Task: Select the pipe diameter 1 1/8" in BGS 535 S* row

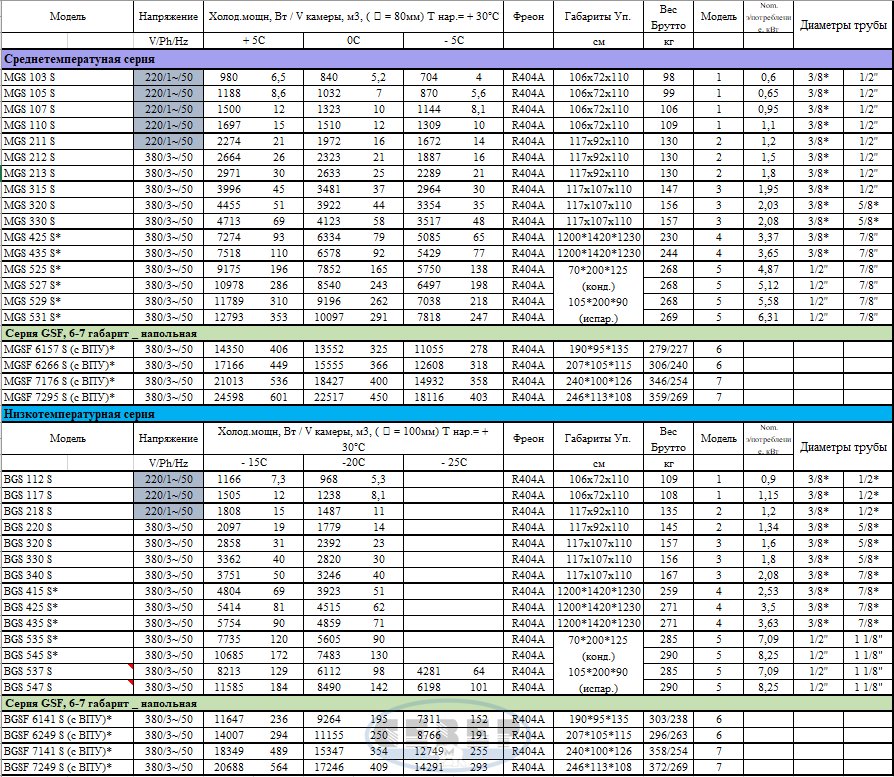Action: point(868,639)
